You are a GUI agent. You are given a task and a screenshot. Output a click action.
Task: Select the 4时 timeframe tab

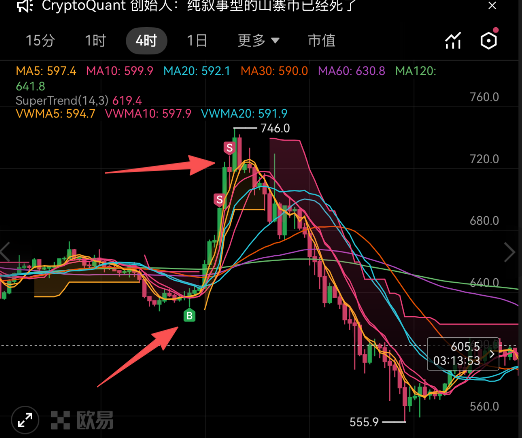click(x=146, y=41)
